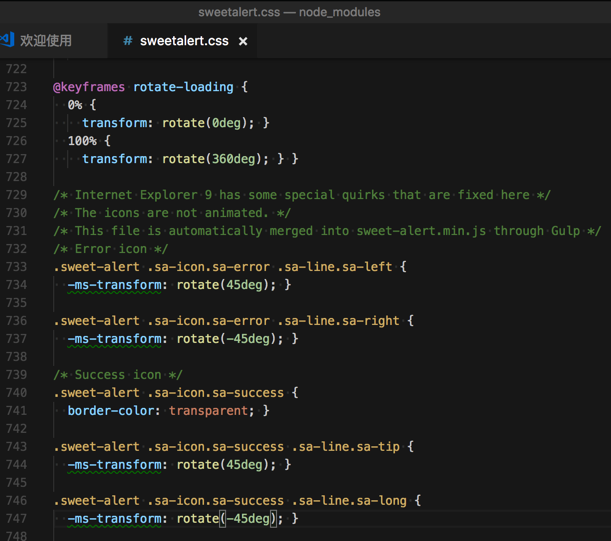Switch to the 欢迎使用 tab
The width and height of the screenshot is (611, 541).
click(46, 41)
